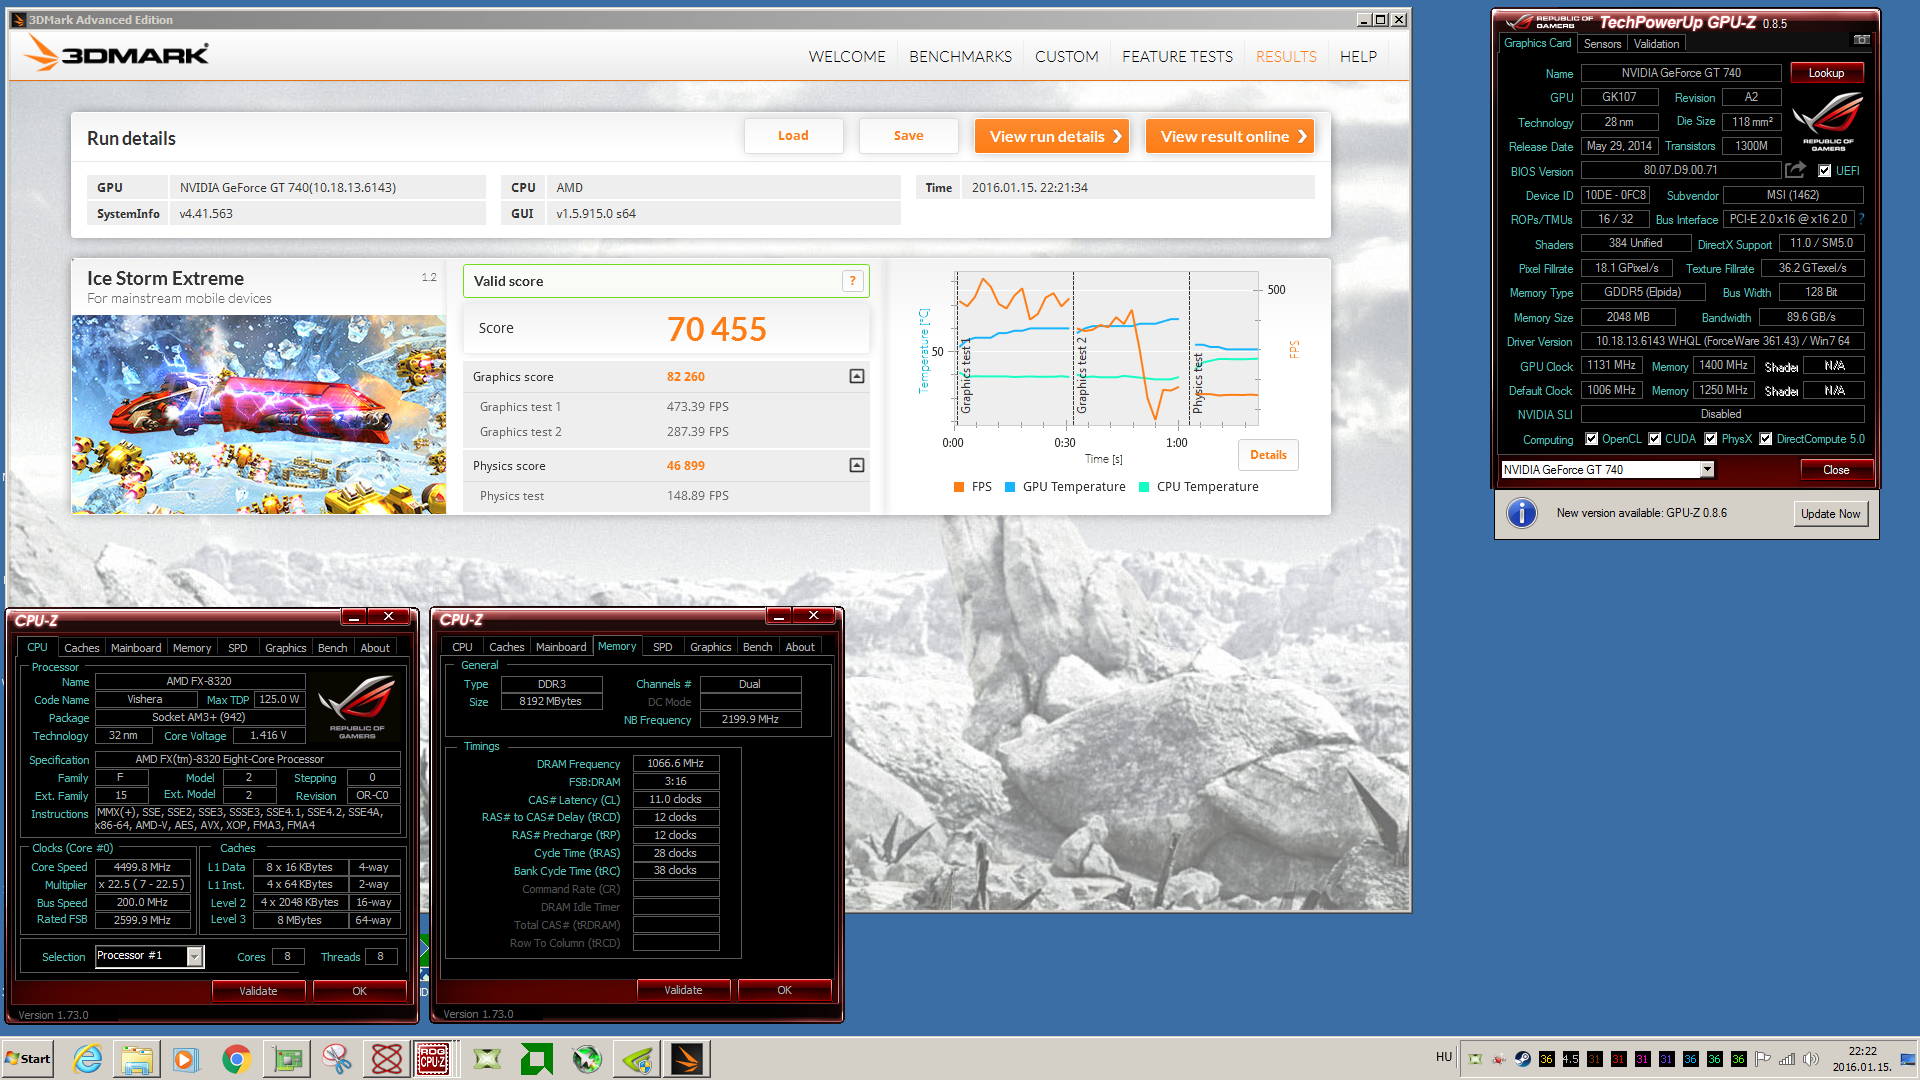Click the Details button under the graph
The image size is (1920, 1080).
coord(1268,455)
